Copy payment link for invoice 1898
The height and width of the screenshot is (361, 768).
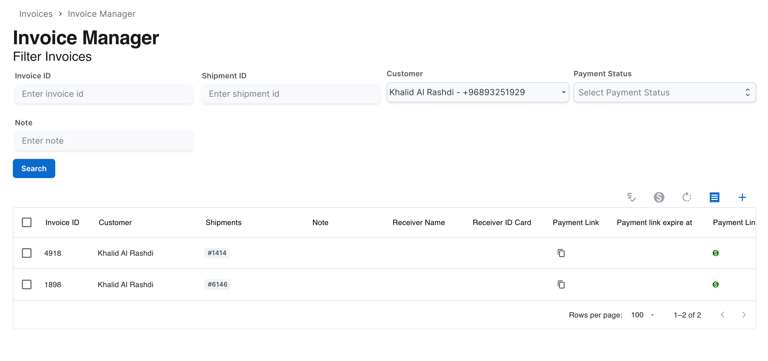561,285
